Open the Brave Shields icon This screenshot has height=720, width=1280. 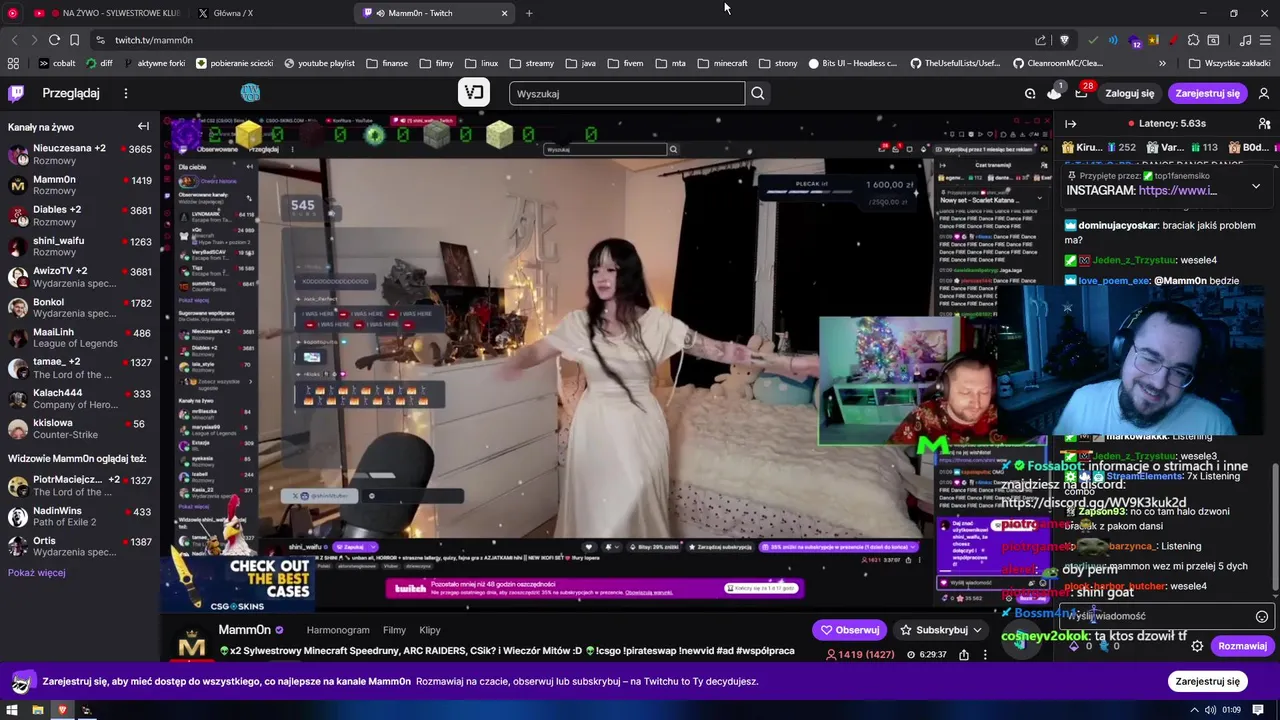click(x=1064, y=40)
